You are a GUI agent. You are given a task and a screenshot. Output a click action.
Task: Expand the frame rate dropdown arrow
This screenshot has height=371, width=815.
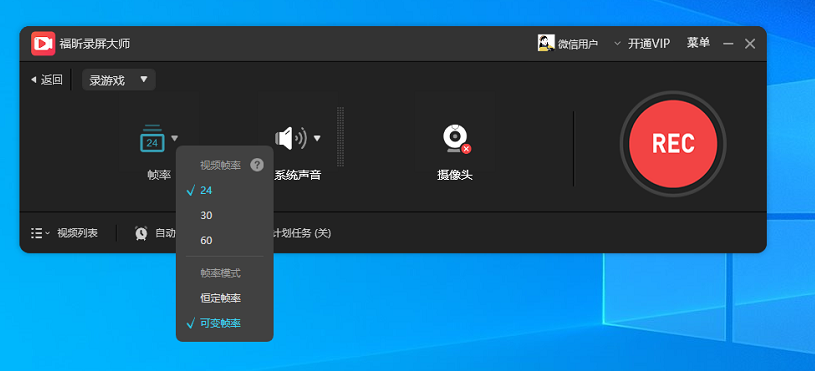(175, 138)
